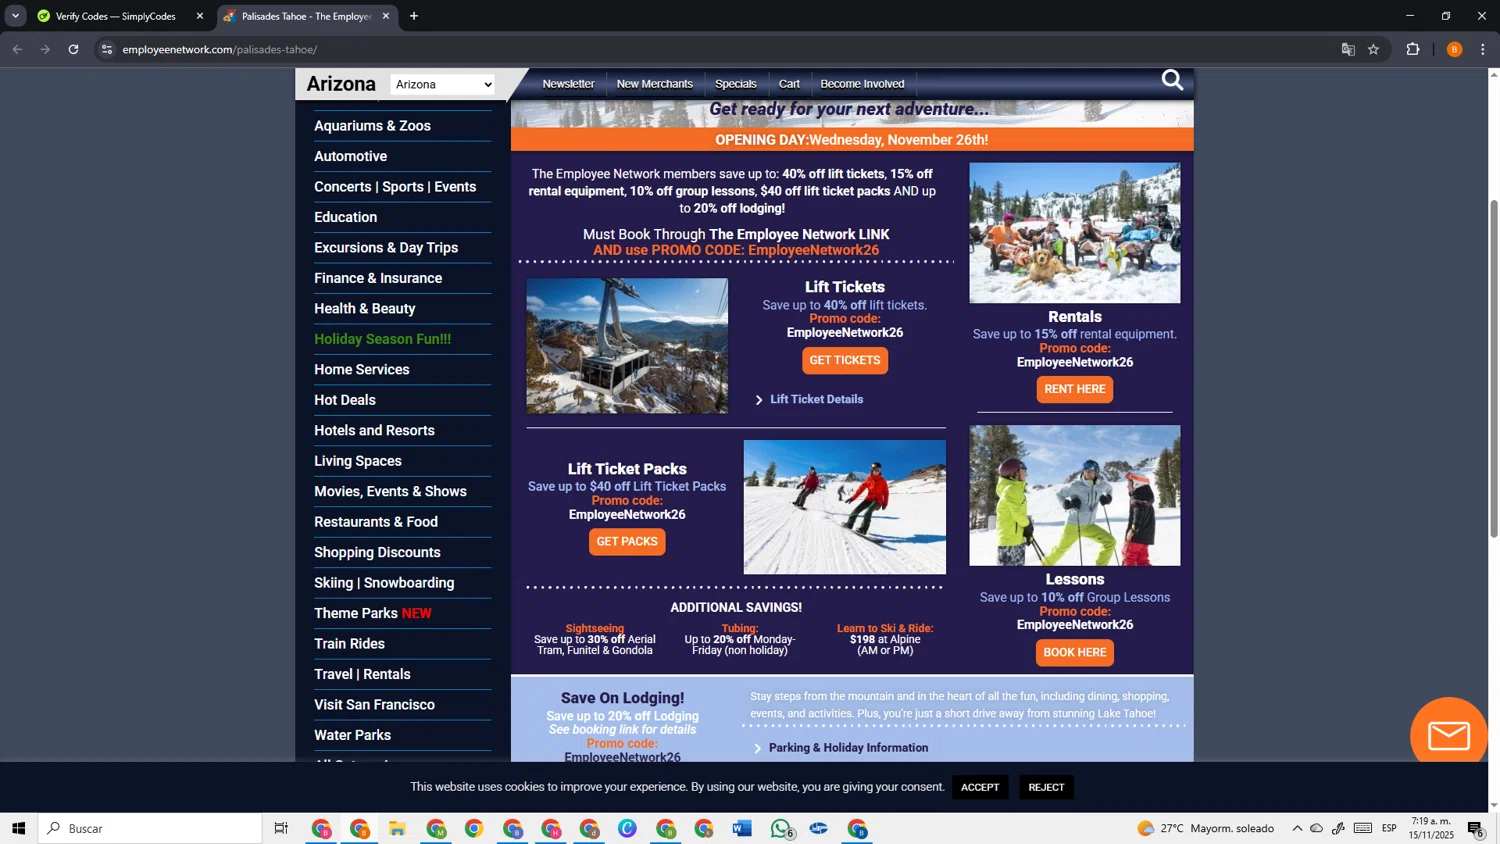Viewport: 1500px width, 844px height.
Task: Reload the page with refresh icon
Action: coord(73,49)
